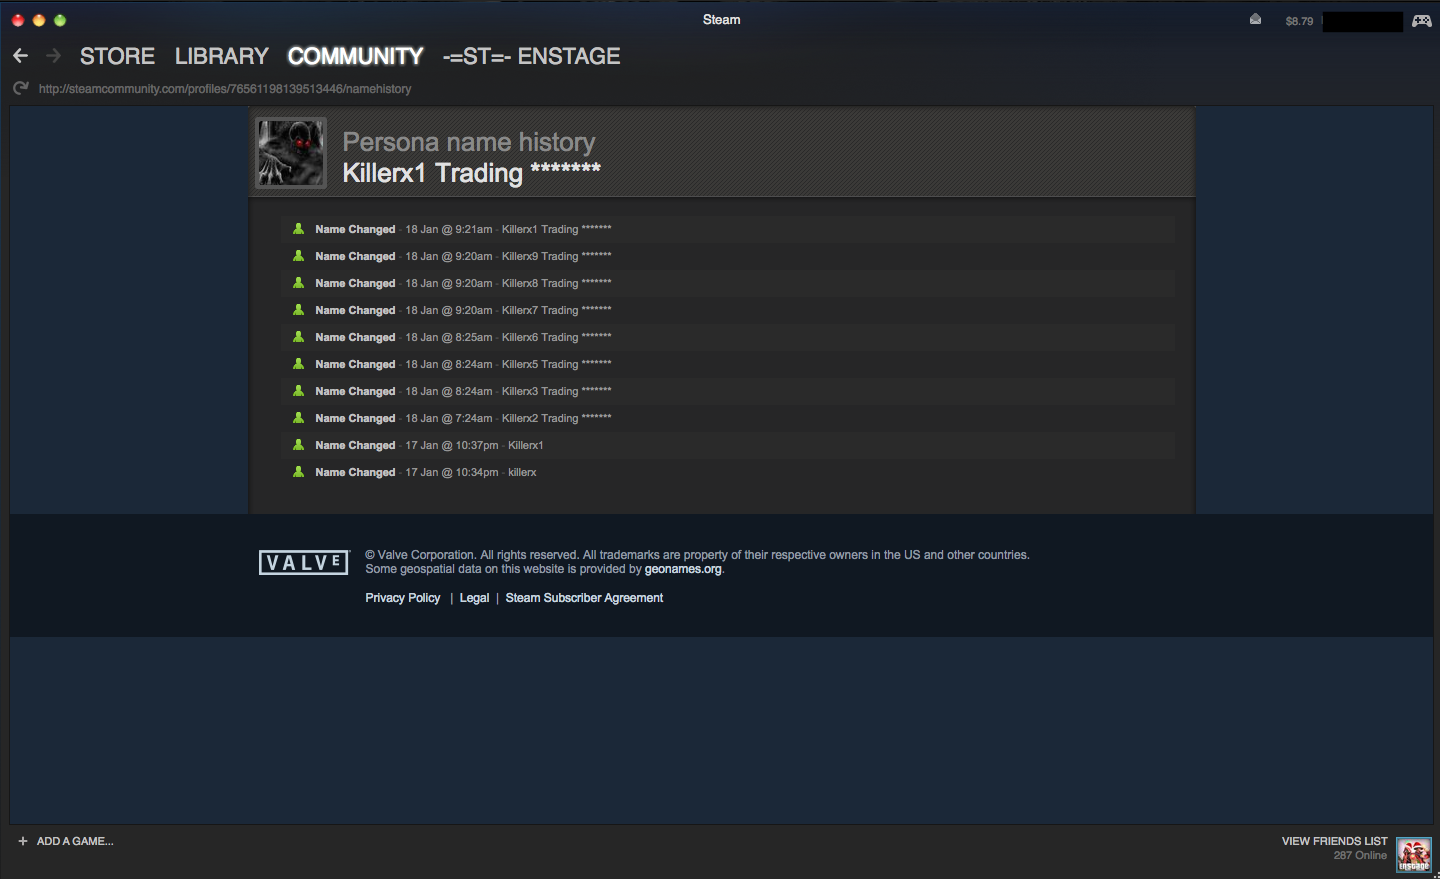Screen dimensions: 1440x879
Task: Open Steam Subscriber Agreement link
Action: (x=584, y=598)
